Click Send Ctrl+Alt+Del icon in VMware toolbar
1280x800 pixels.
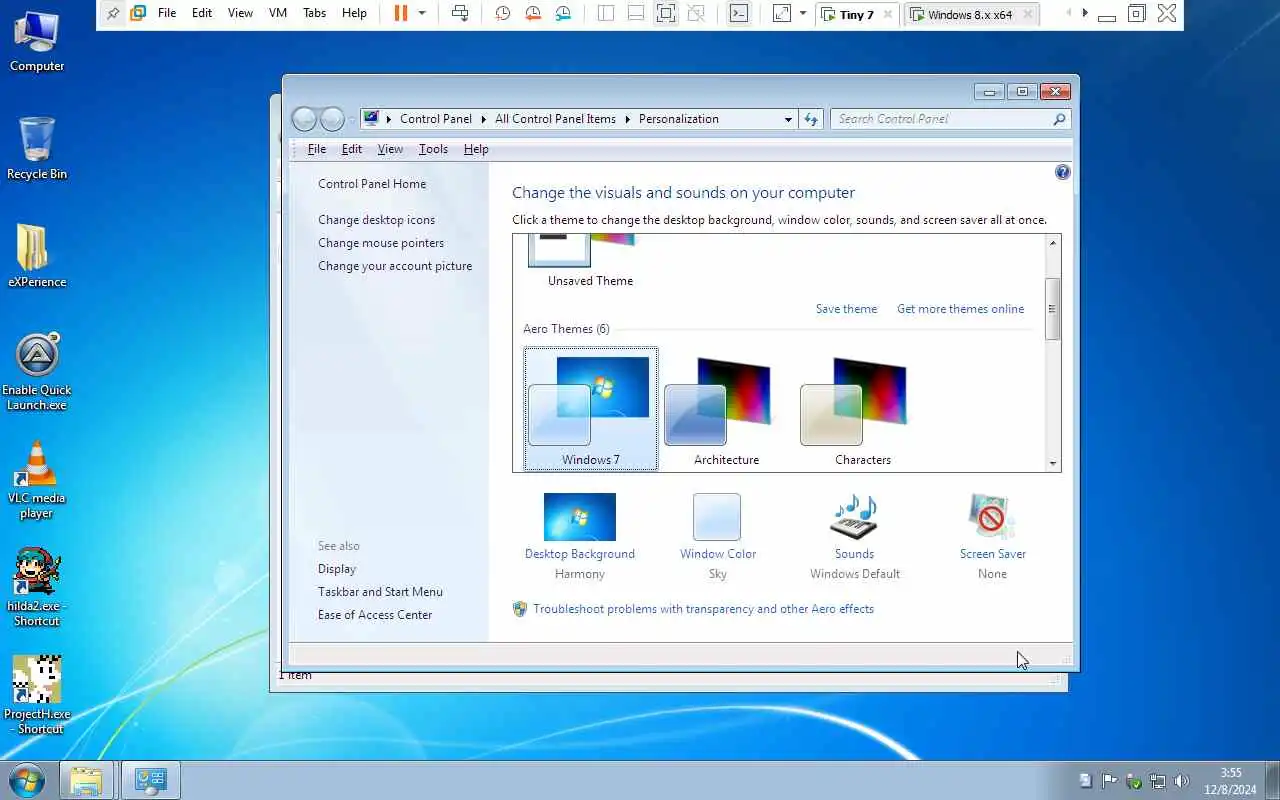click(x=460, y=13)
